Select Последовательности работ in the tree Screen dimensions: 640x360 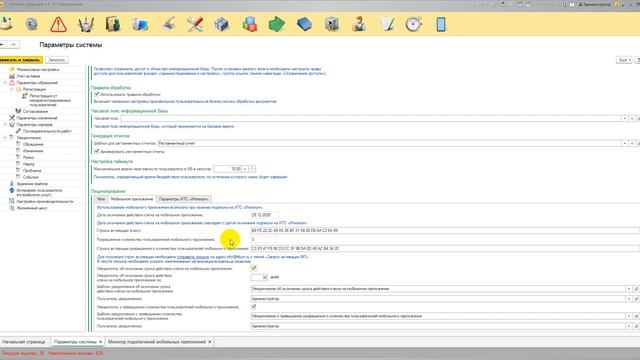click(x=47, y=131)
